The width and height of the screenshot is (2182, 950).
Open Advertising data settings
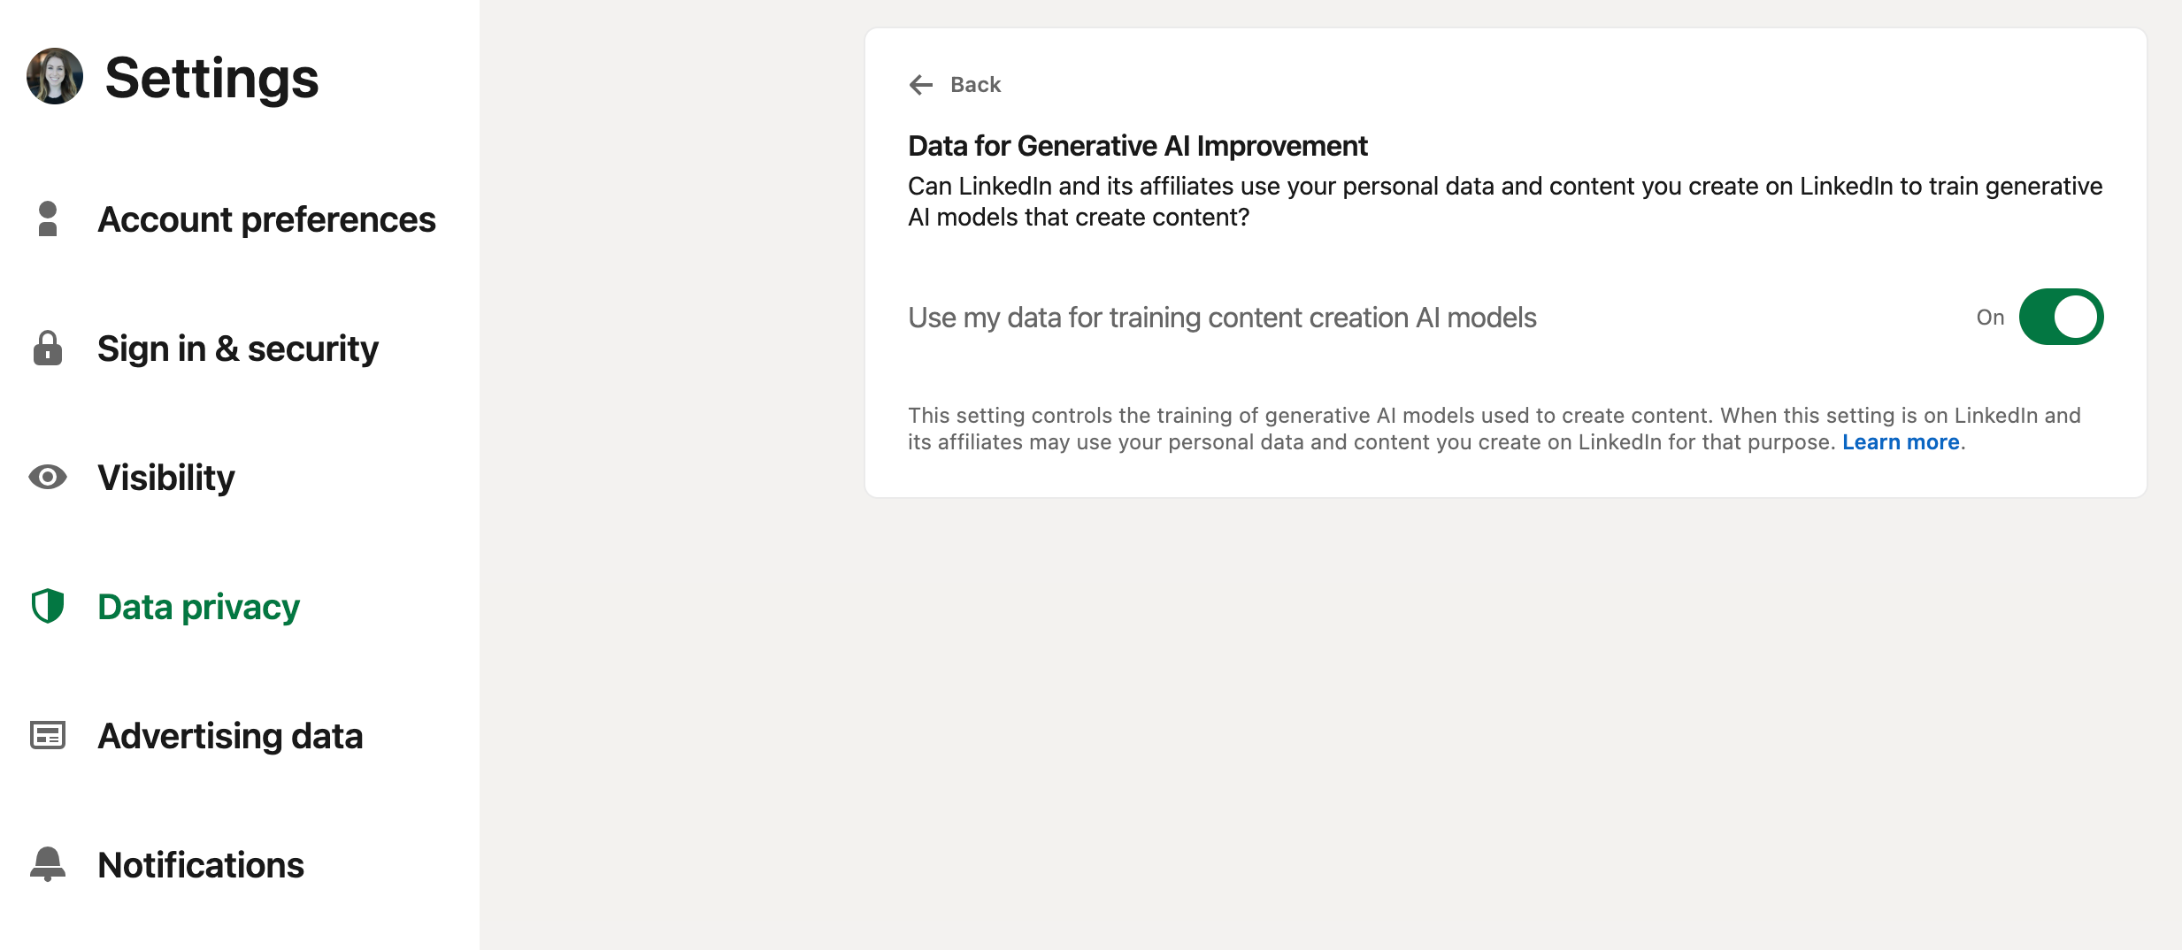[230, 735]
